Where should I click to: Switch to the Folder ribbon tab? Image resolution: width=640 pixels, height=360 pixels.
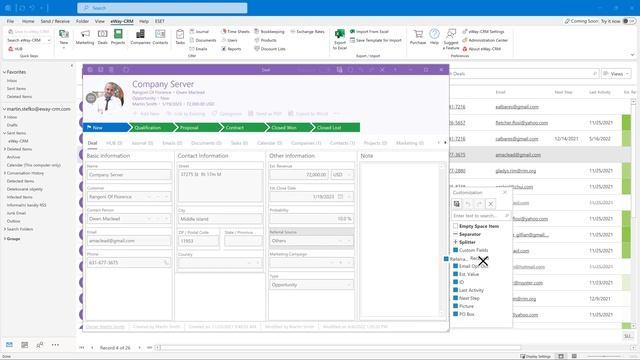(x=82, y=21)
